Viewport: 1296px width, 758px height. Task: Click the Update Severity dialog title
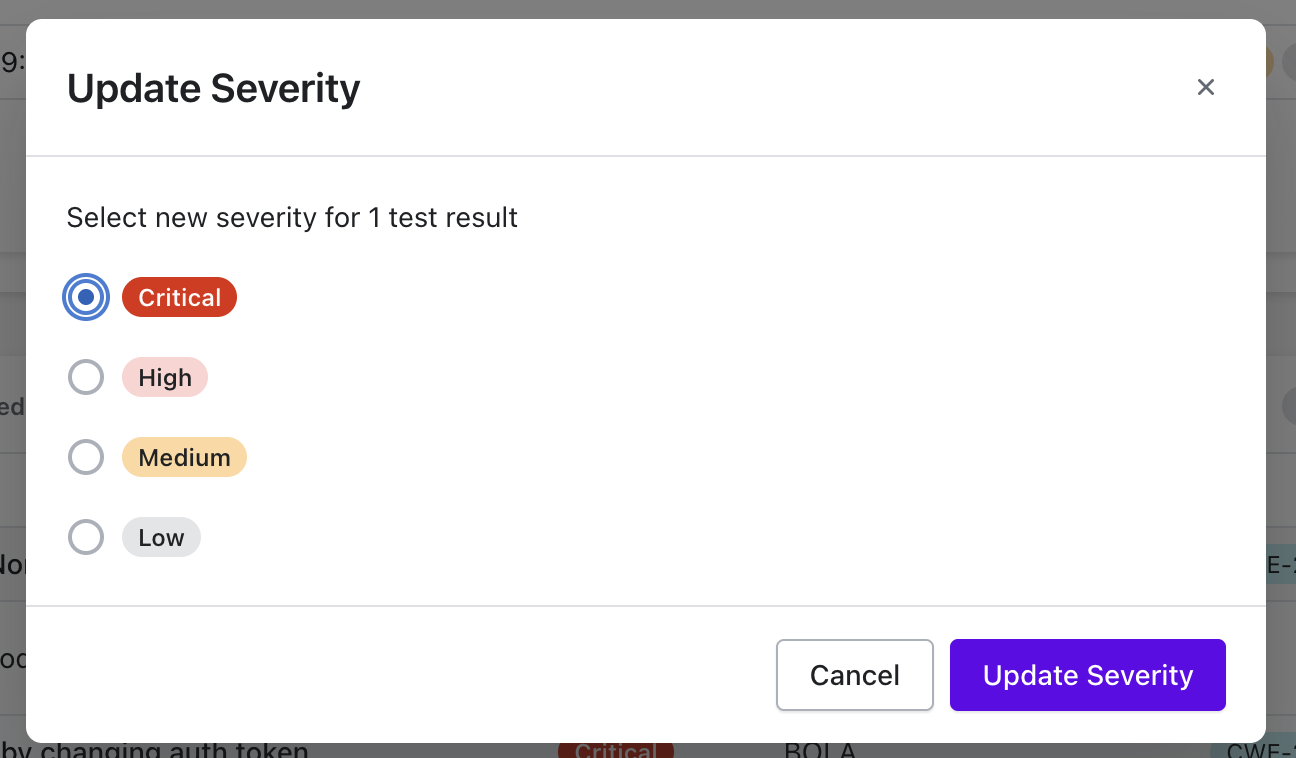pyautogui.click(x=213, y=88)
